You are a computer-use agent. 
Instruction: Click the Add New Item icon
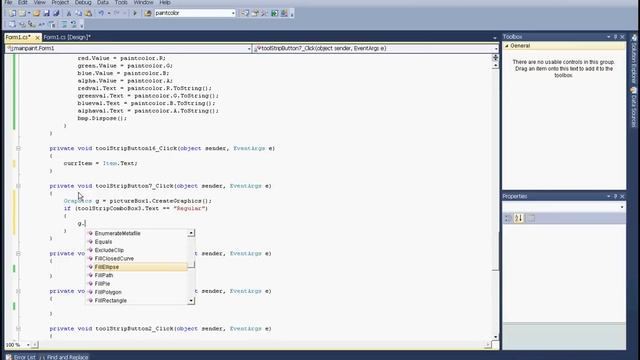(x=22, y=13)
